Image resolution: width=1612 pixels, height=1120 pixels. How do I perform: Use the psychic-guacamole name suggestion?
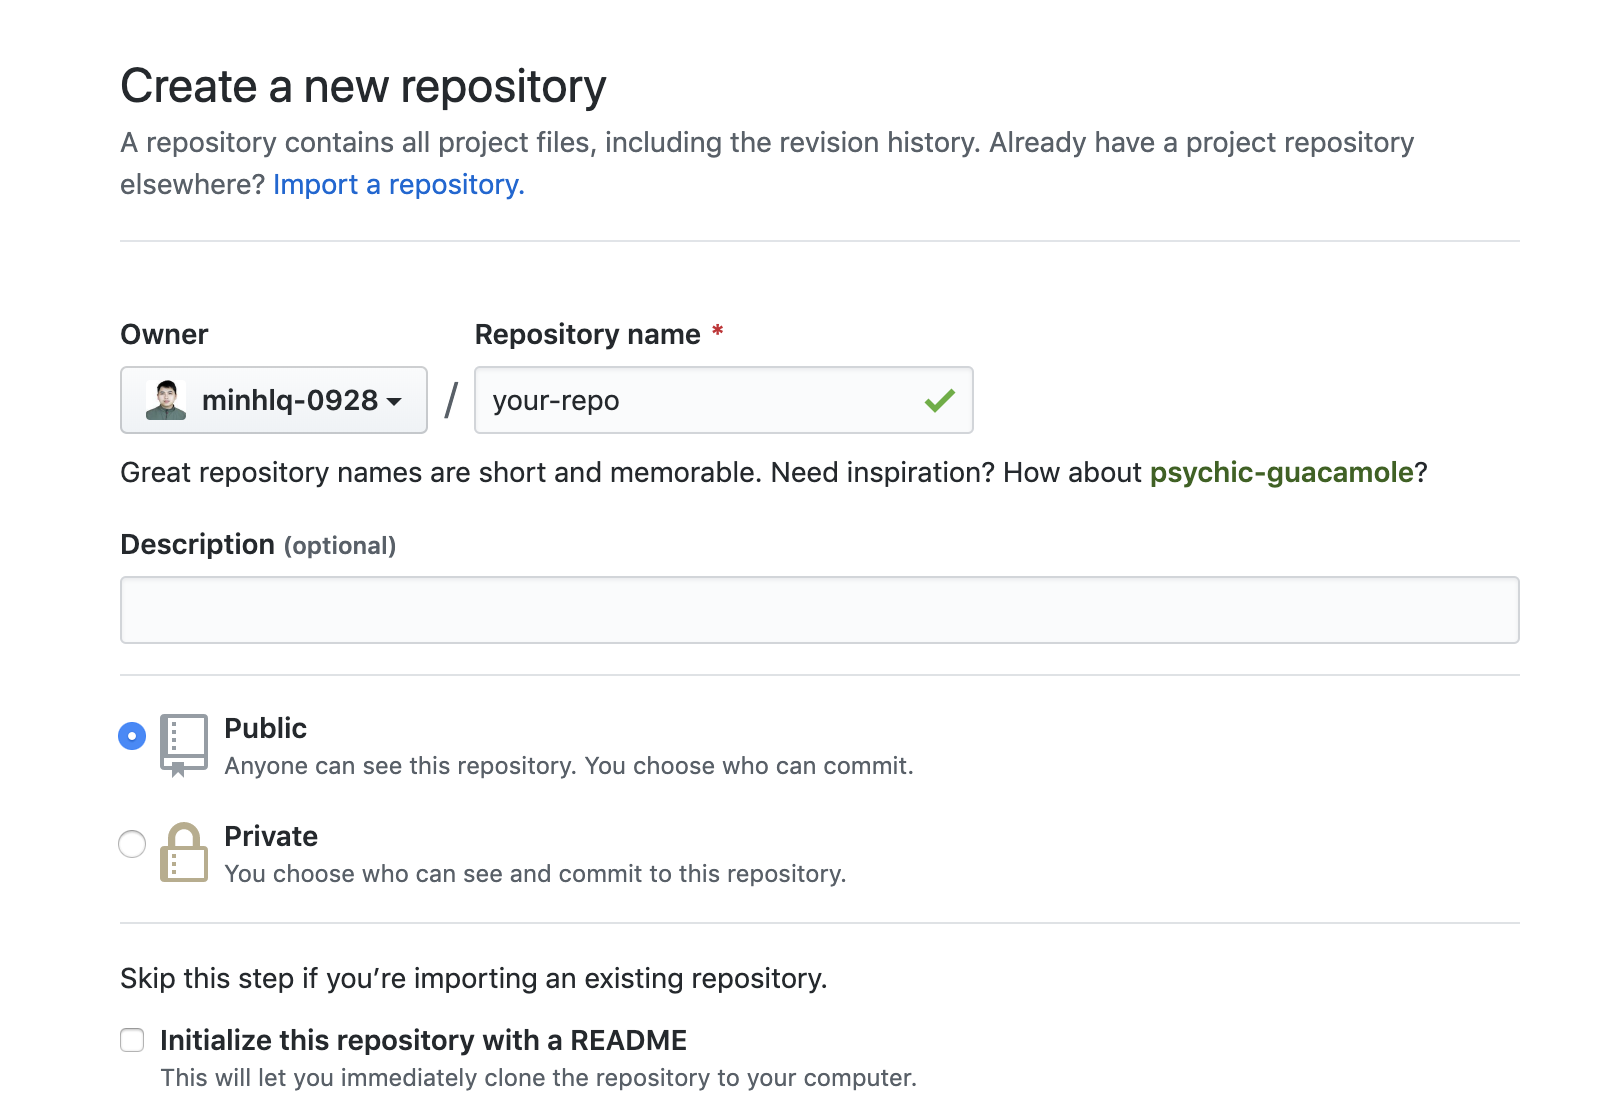coord(1281,472)
